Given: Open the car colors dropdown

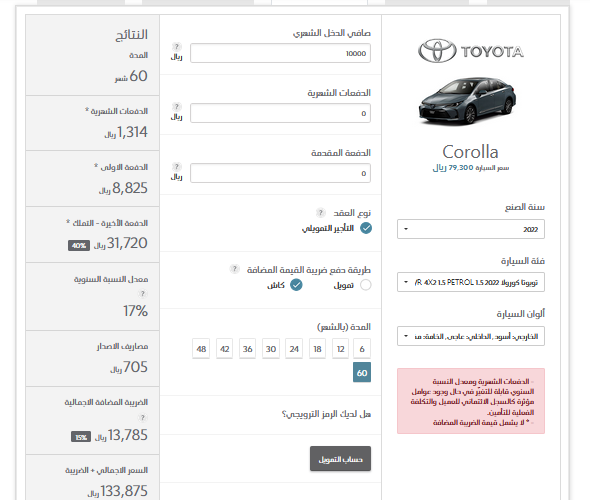Looking at the screenshot, I should point(471,336).
